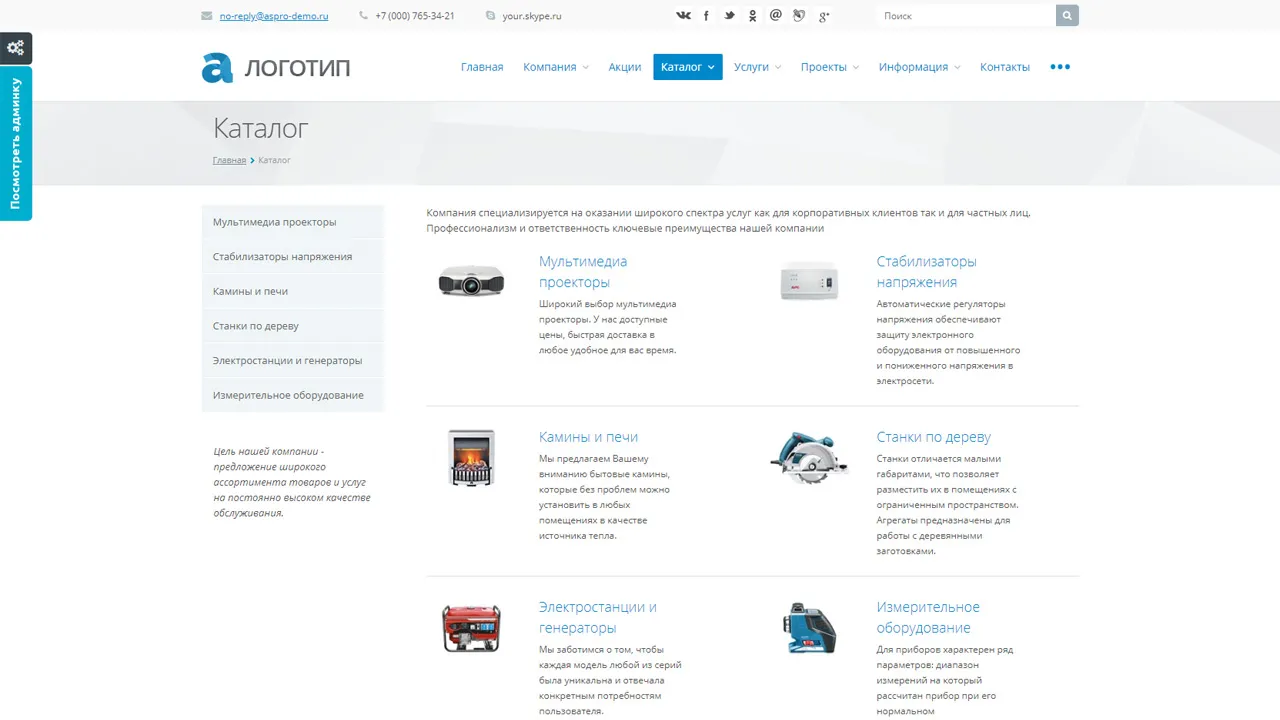This screenshot has width=1280, height=720.
Task: Follow the Главная breadcrumb link
Action: 229,160
